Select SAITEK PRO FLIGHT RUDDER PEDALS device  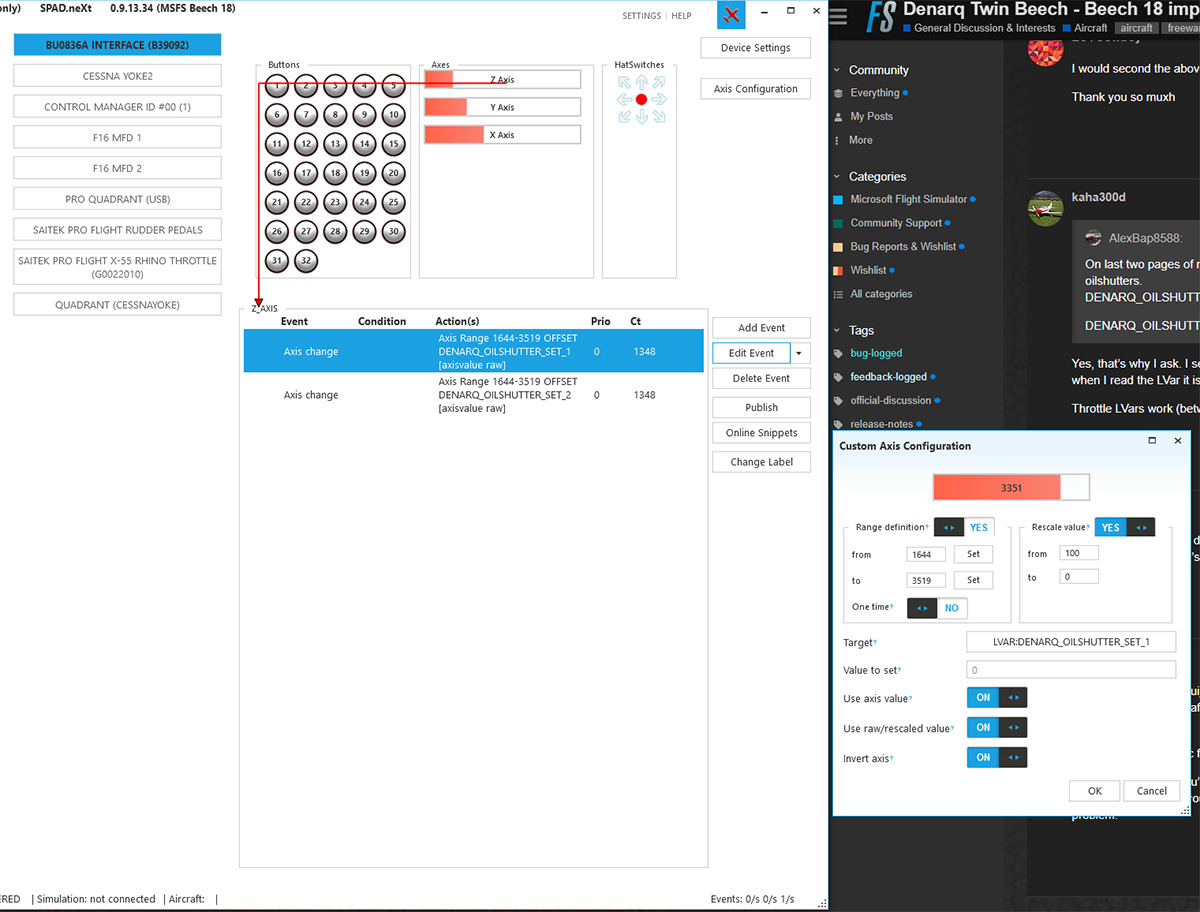click(x=117, y=230)
